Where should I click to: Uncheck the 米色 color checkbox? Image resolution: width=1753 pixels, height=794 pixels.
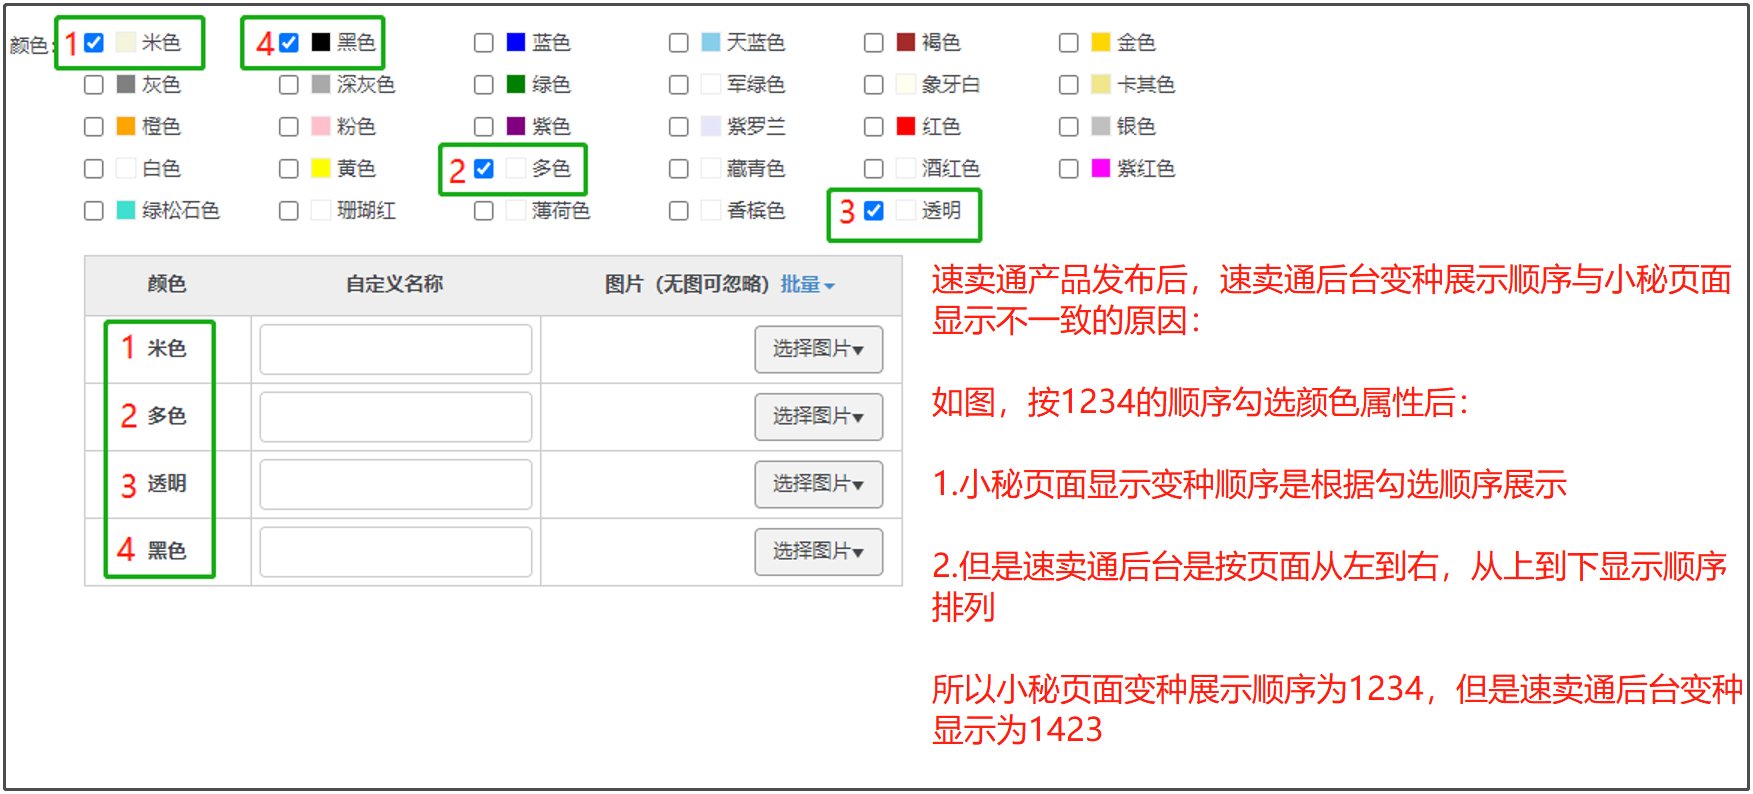pyautogui.click(x=94, y=42)
